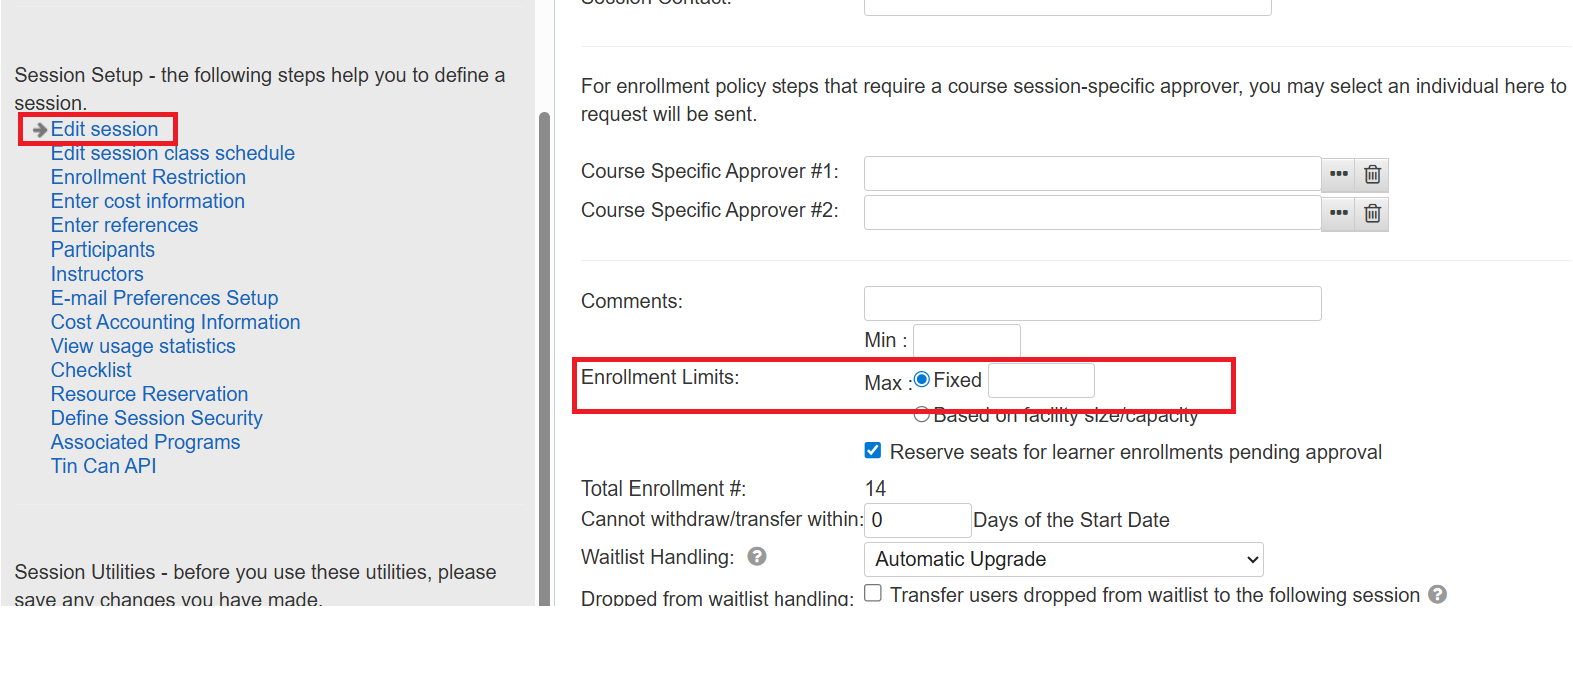Open Cost Accounting Information link
This screenshot has height=689, width=1573.
[x=175, y=322]
